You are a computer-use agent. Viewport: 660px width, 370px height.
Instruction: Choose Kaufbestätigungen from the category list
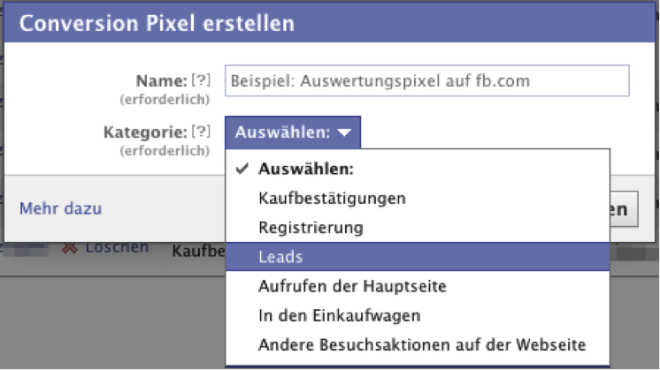click(x=418, y=198)
